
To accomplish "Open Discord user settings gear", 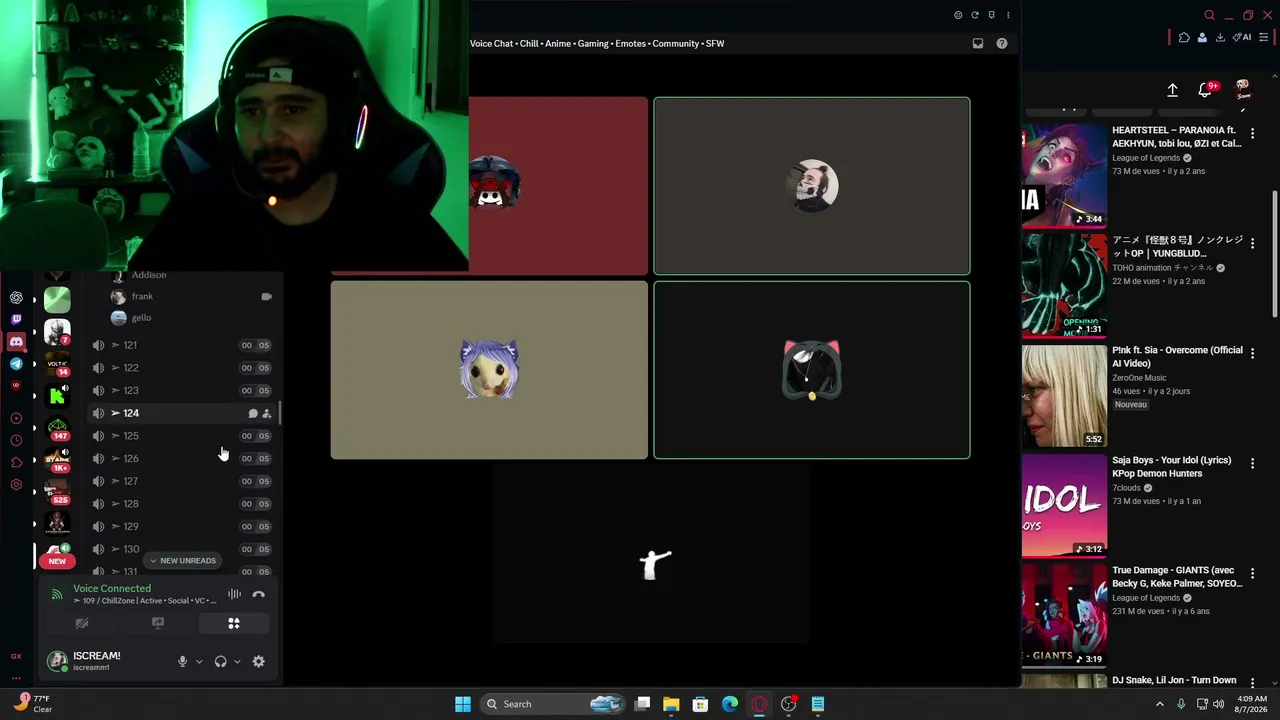I will [258, 661].
